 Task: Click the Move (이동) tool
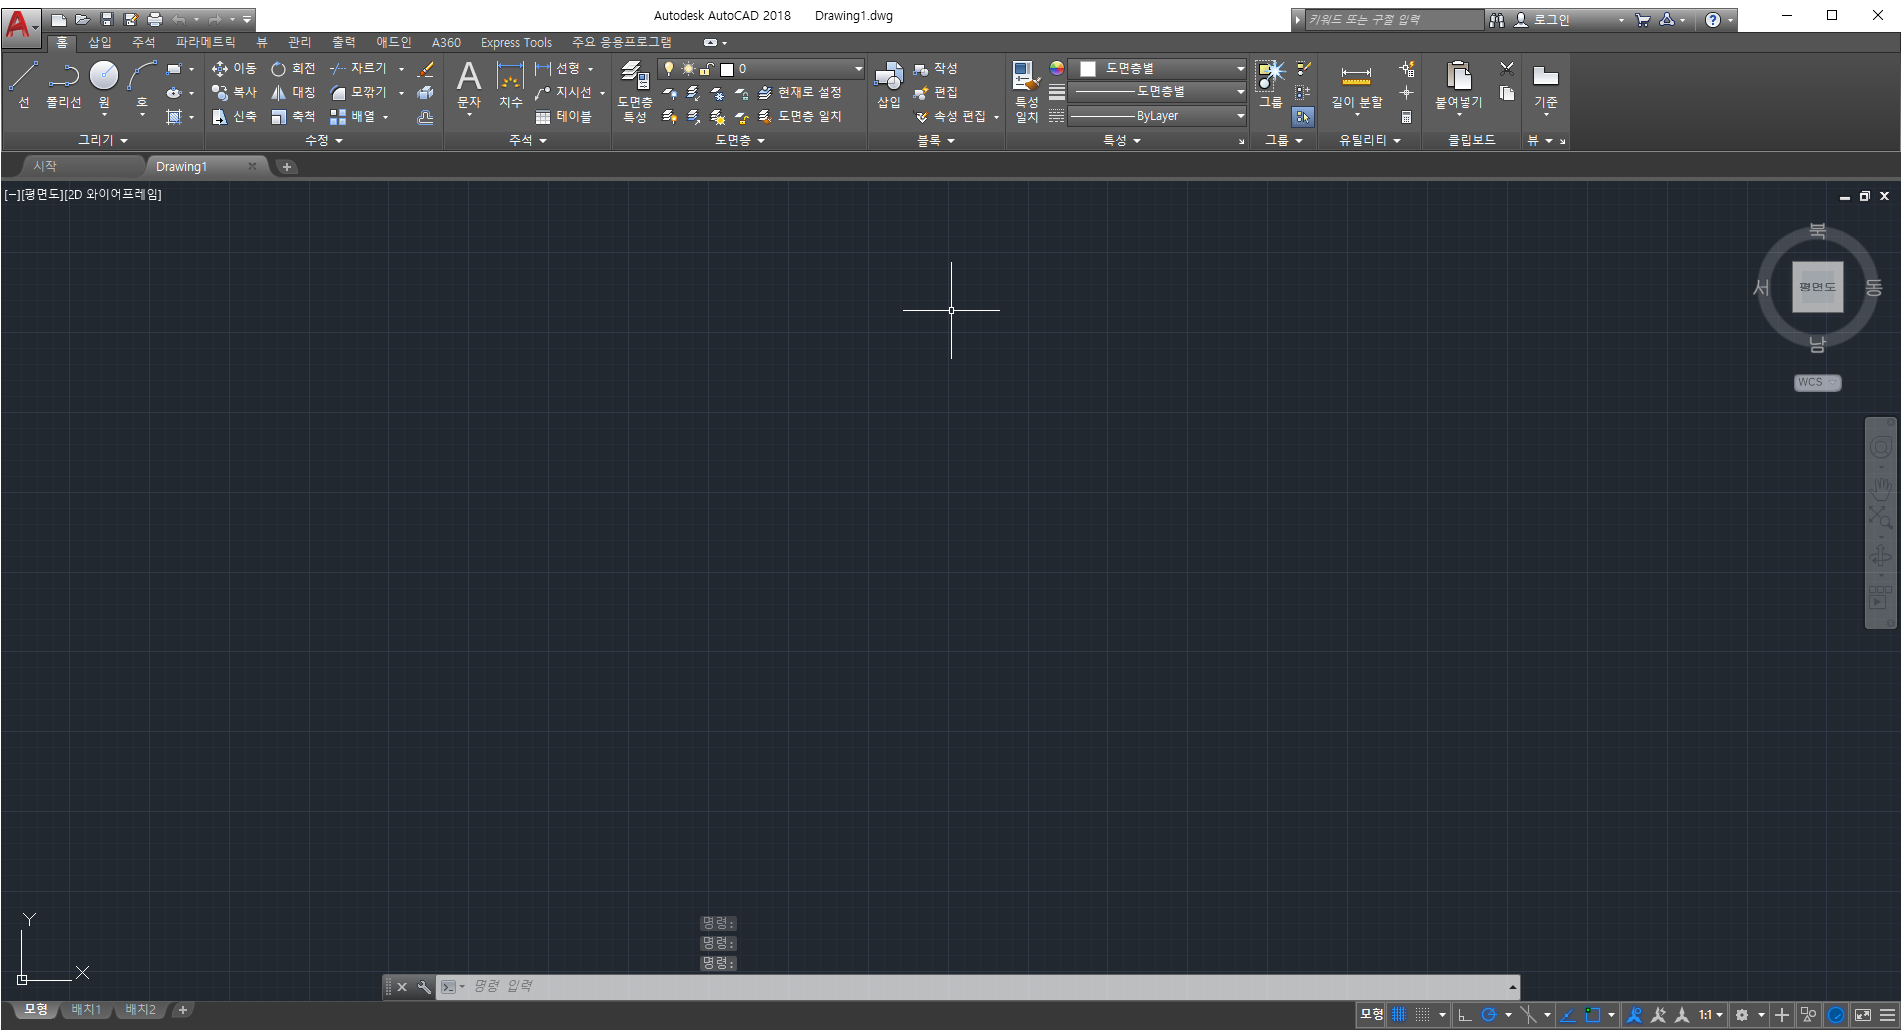[234, 69]
